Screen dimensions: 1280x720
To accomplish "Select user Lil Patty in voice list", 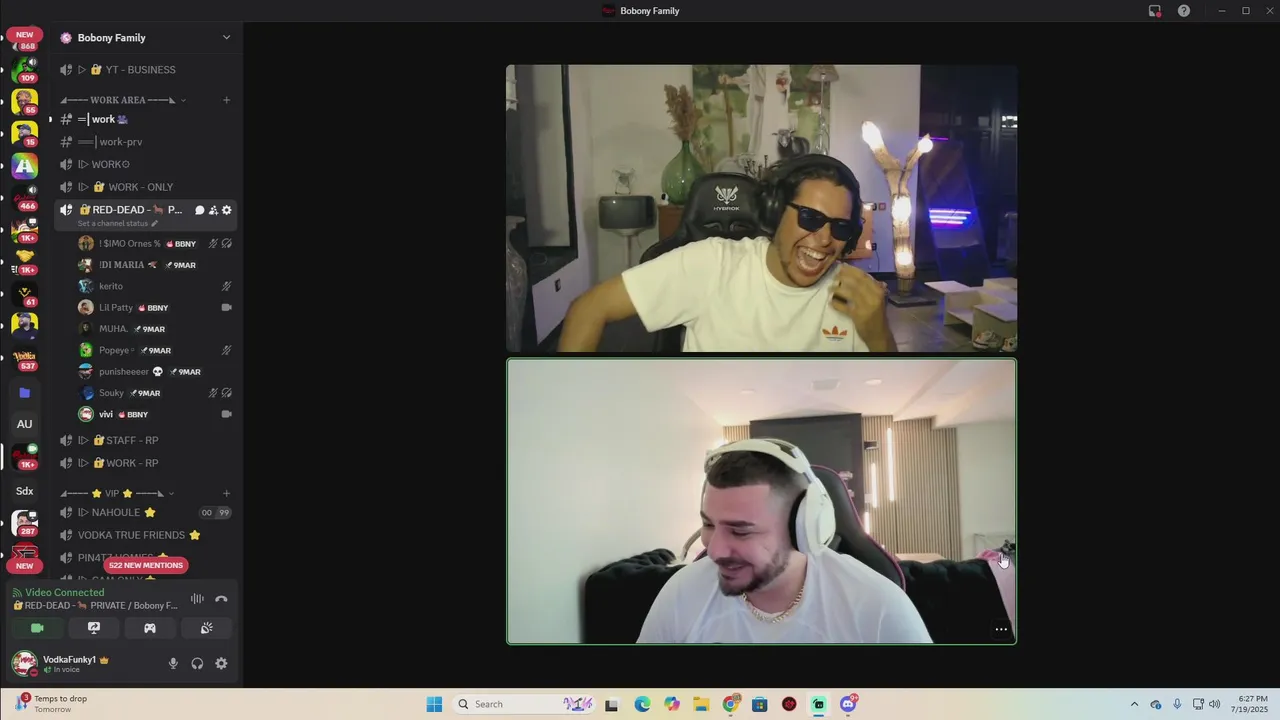I will pos(155,307).
